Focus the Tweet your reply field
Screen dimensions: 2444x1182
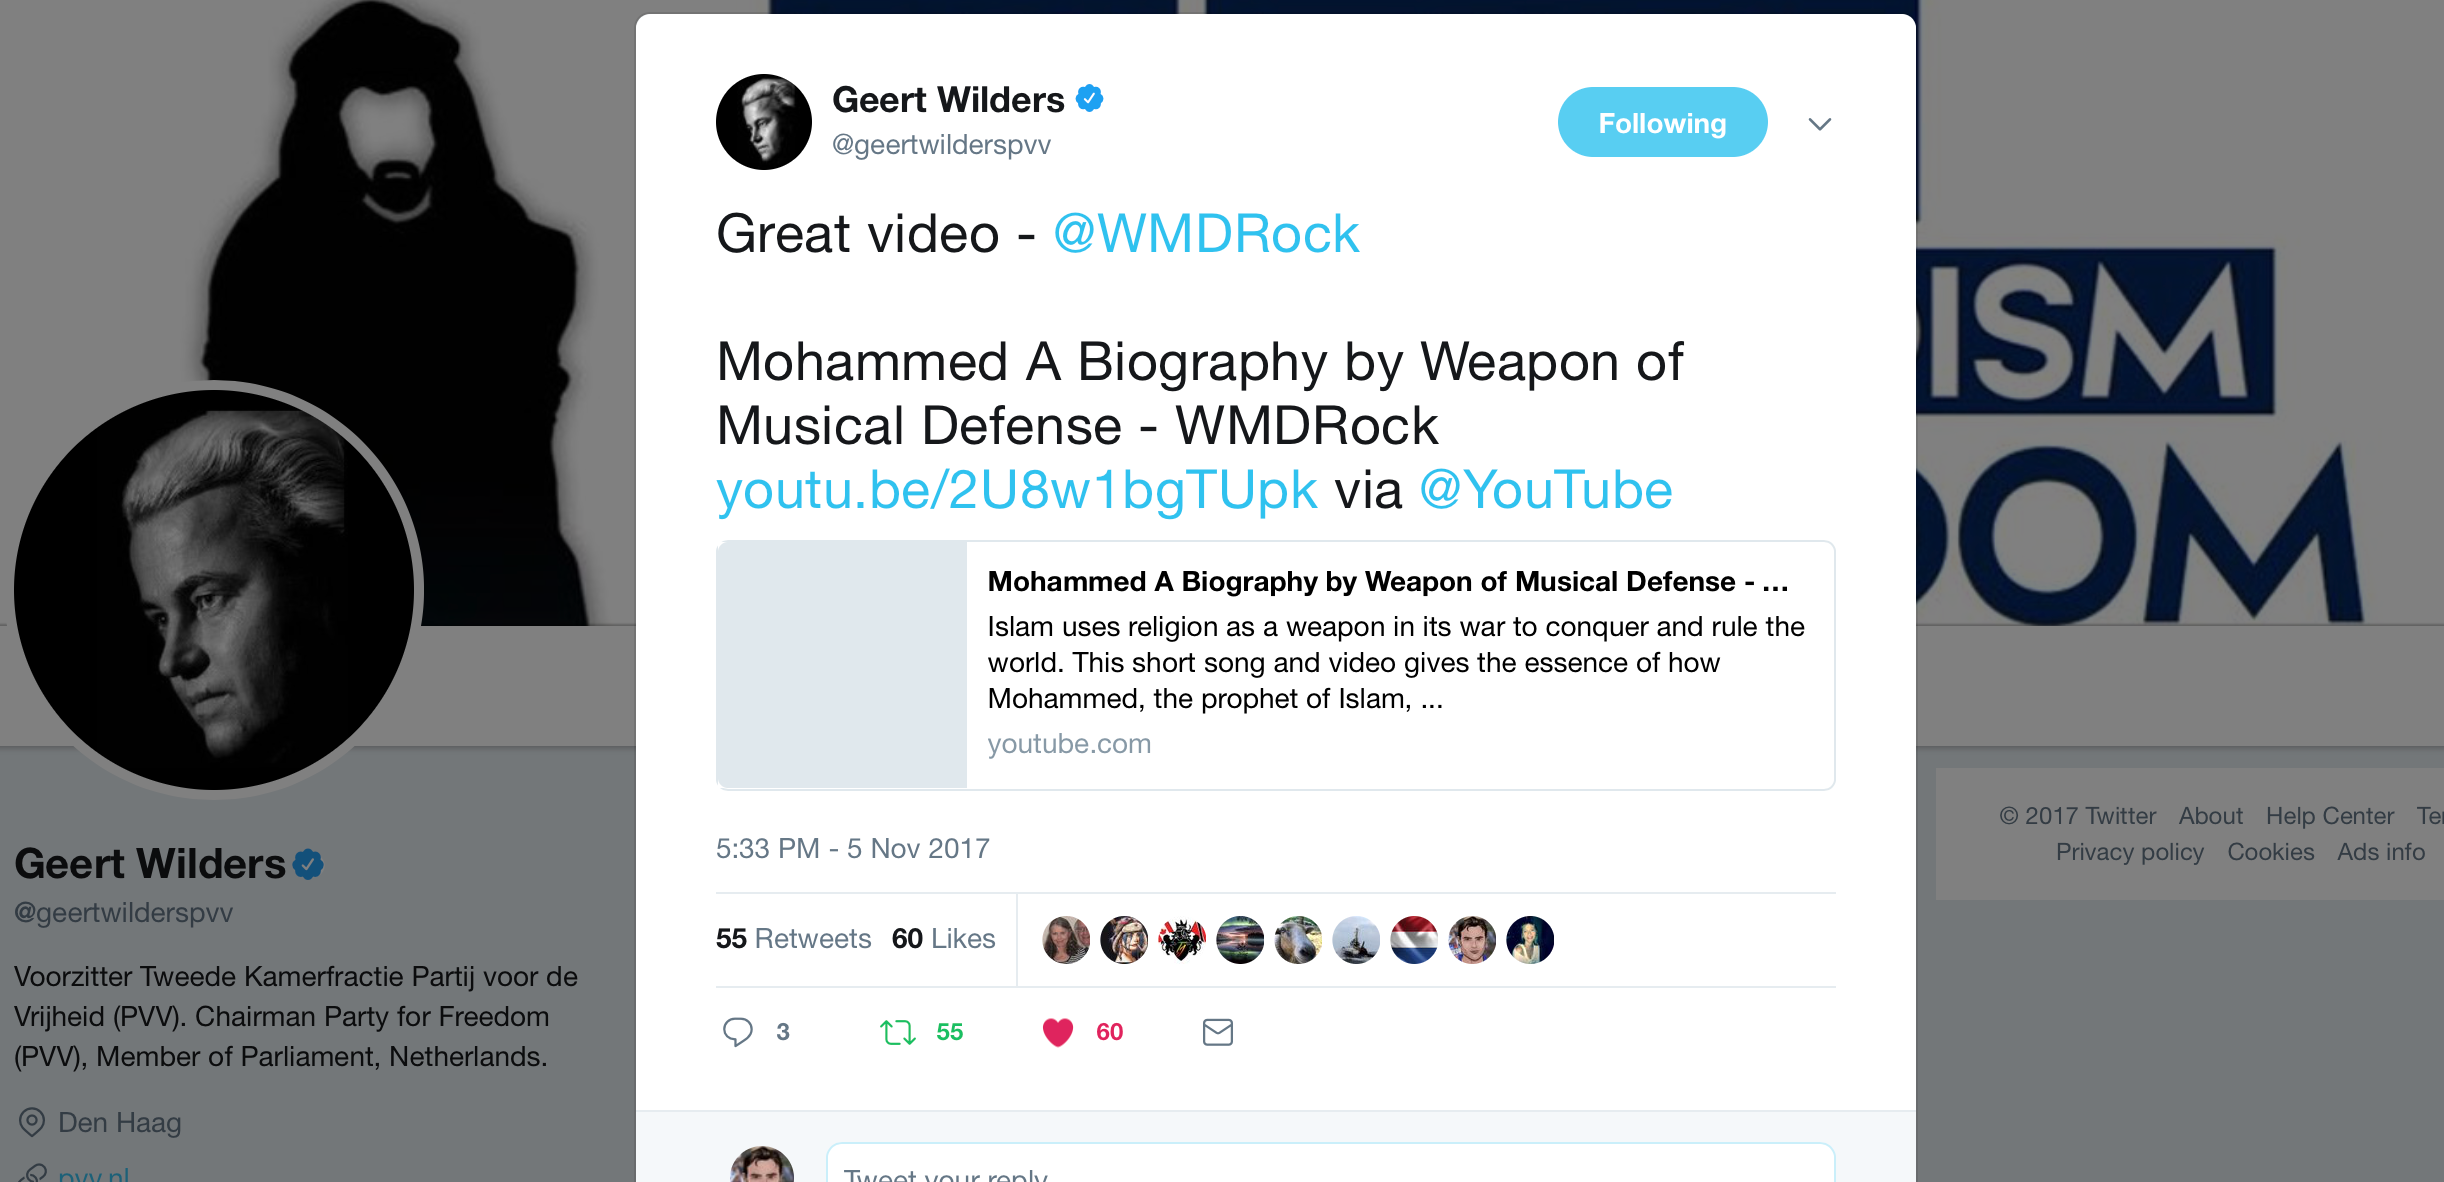pos(1330,1164)
